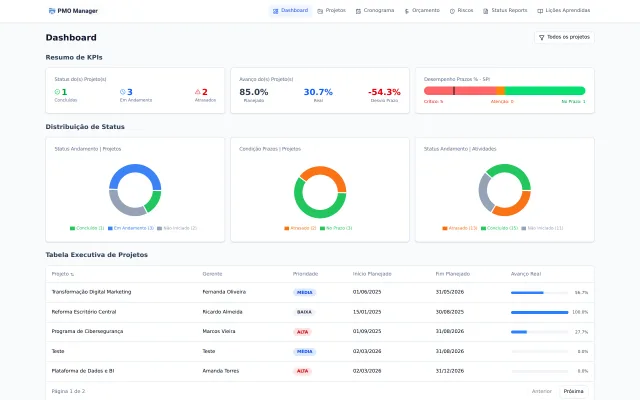Click the BAIXA priority badge
Viewport: 640px width, 400px height.
point(304,312)
